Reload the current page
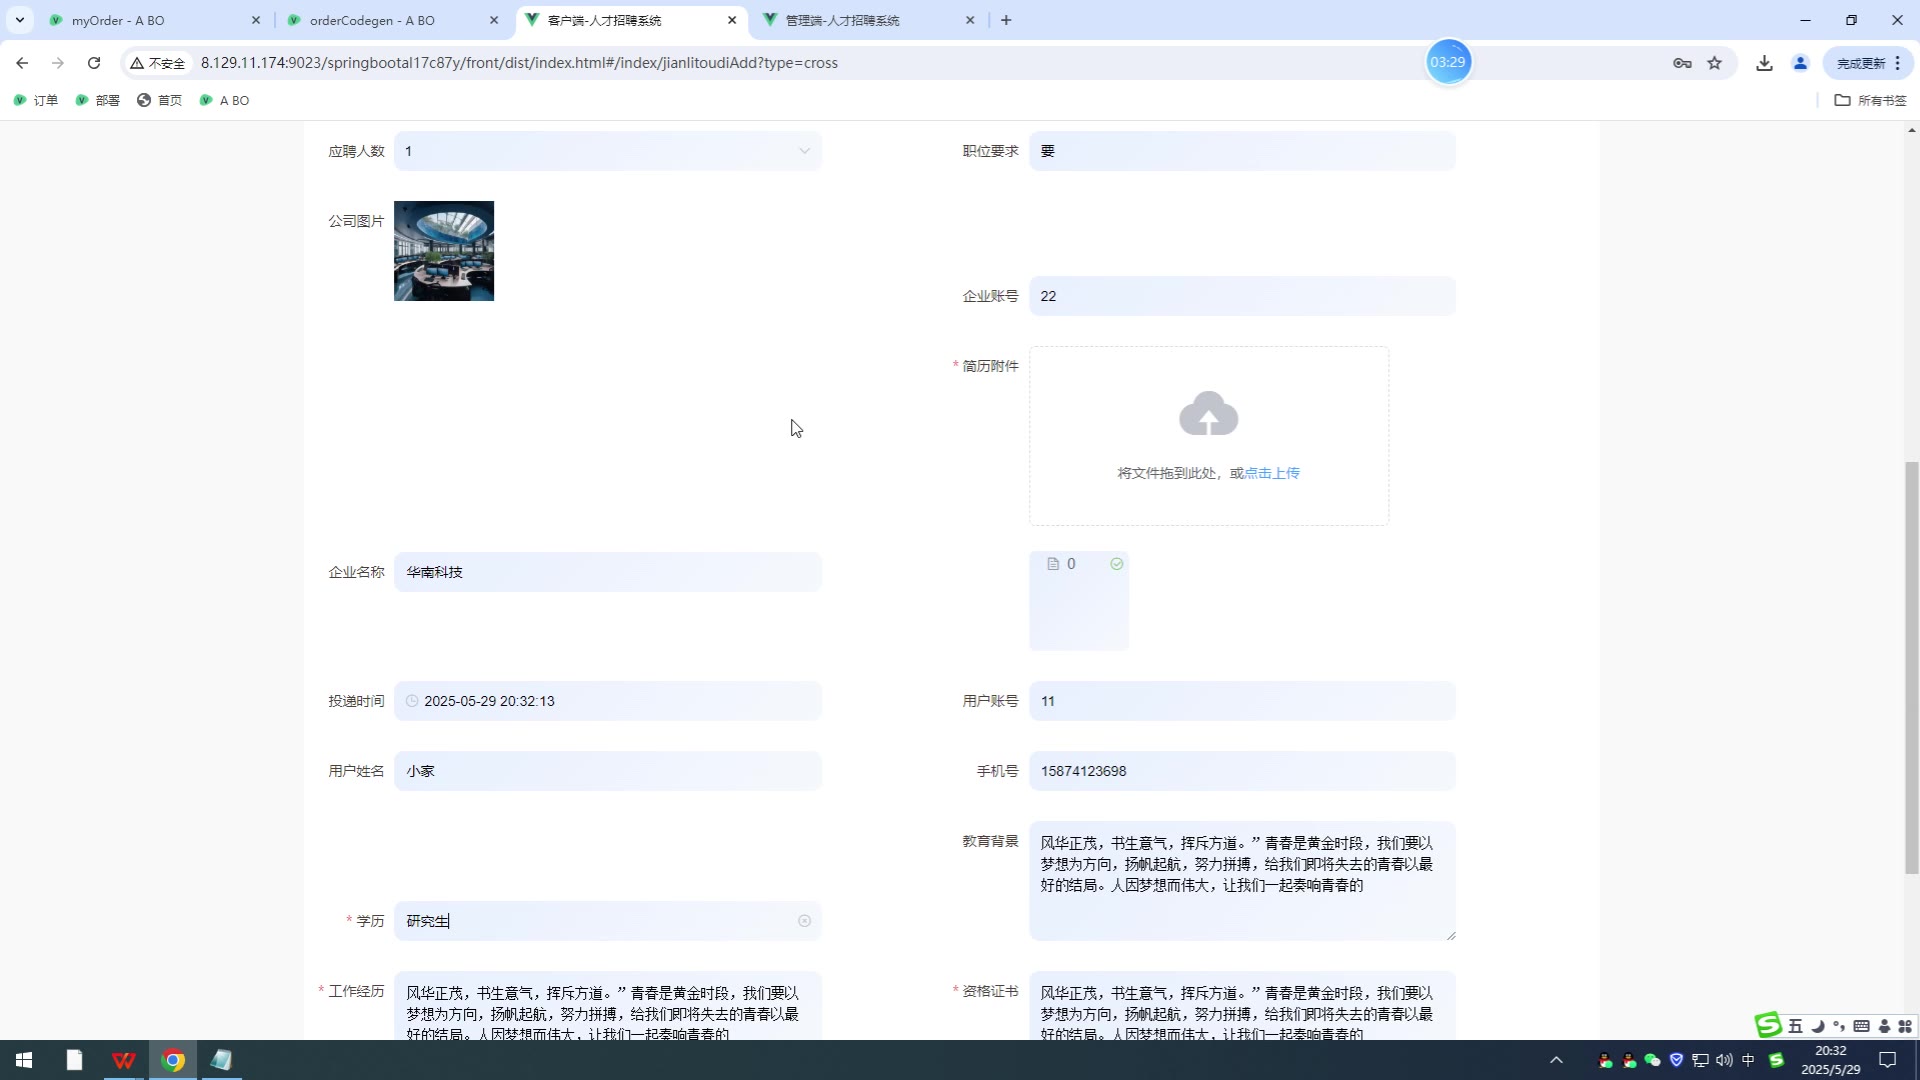 94,63
